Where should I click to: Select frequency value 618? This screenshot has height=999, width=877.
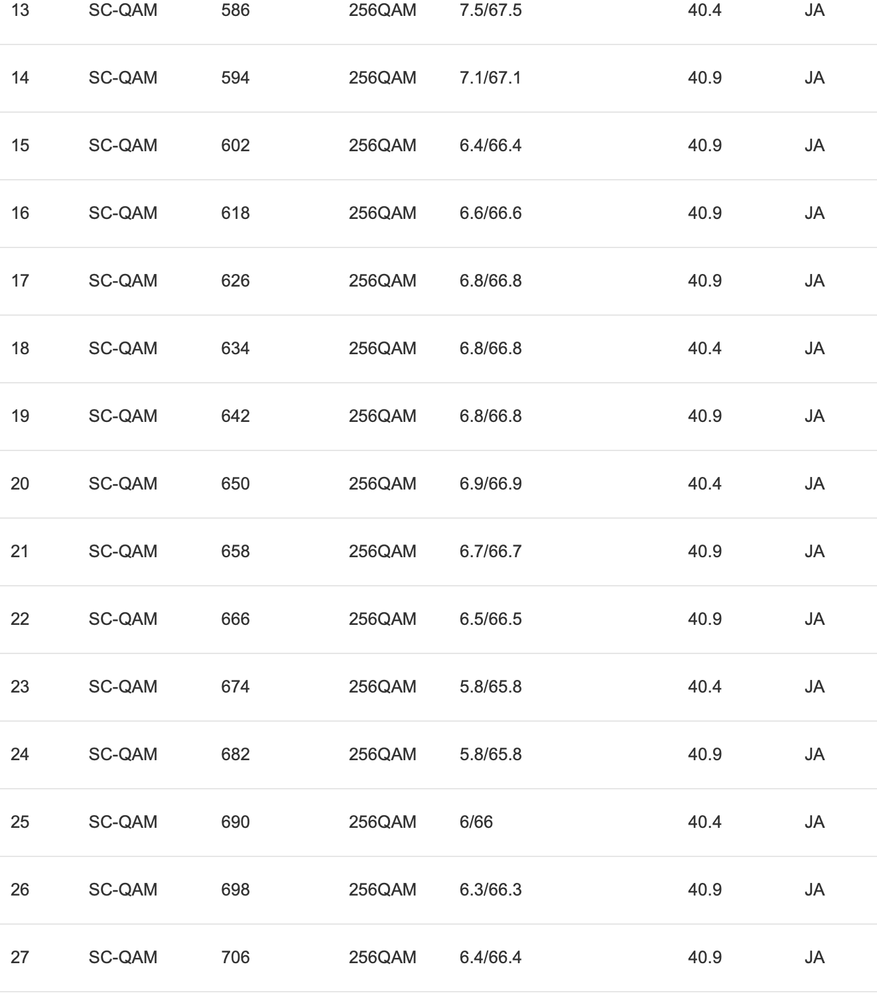[235, 213]
